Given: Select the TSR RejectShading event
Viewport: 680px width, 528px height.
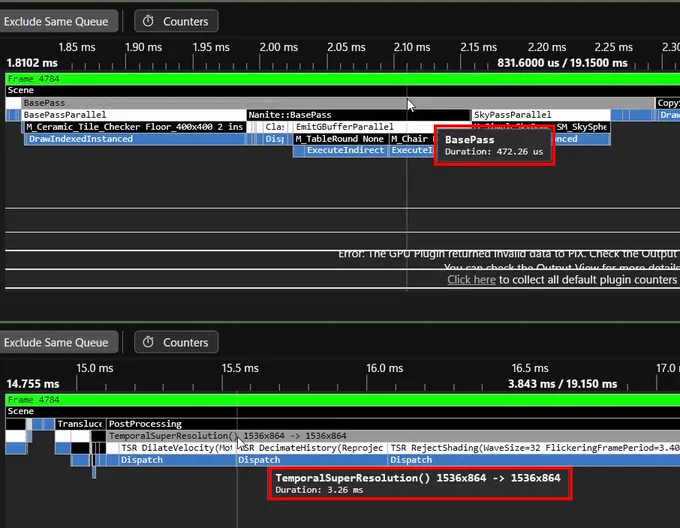Looking at the screenshot, I should coord(534,448).
